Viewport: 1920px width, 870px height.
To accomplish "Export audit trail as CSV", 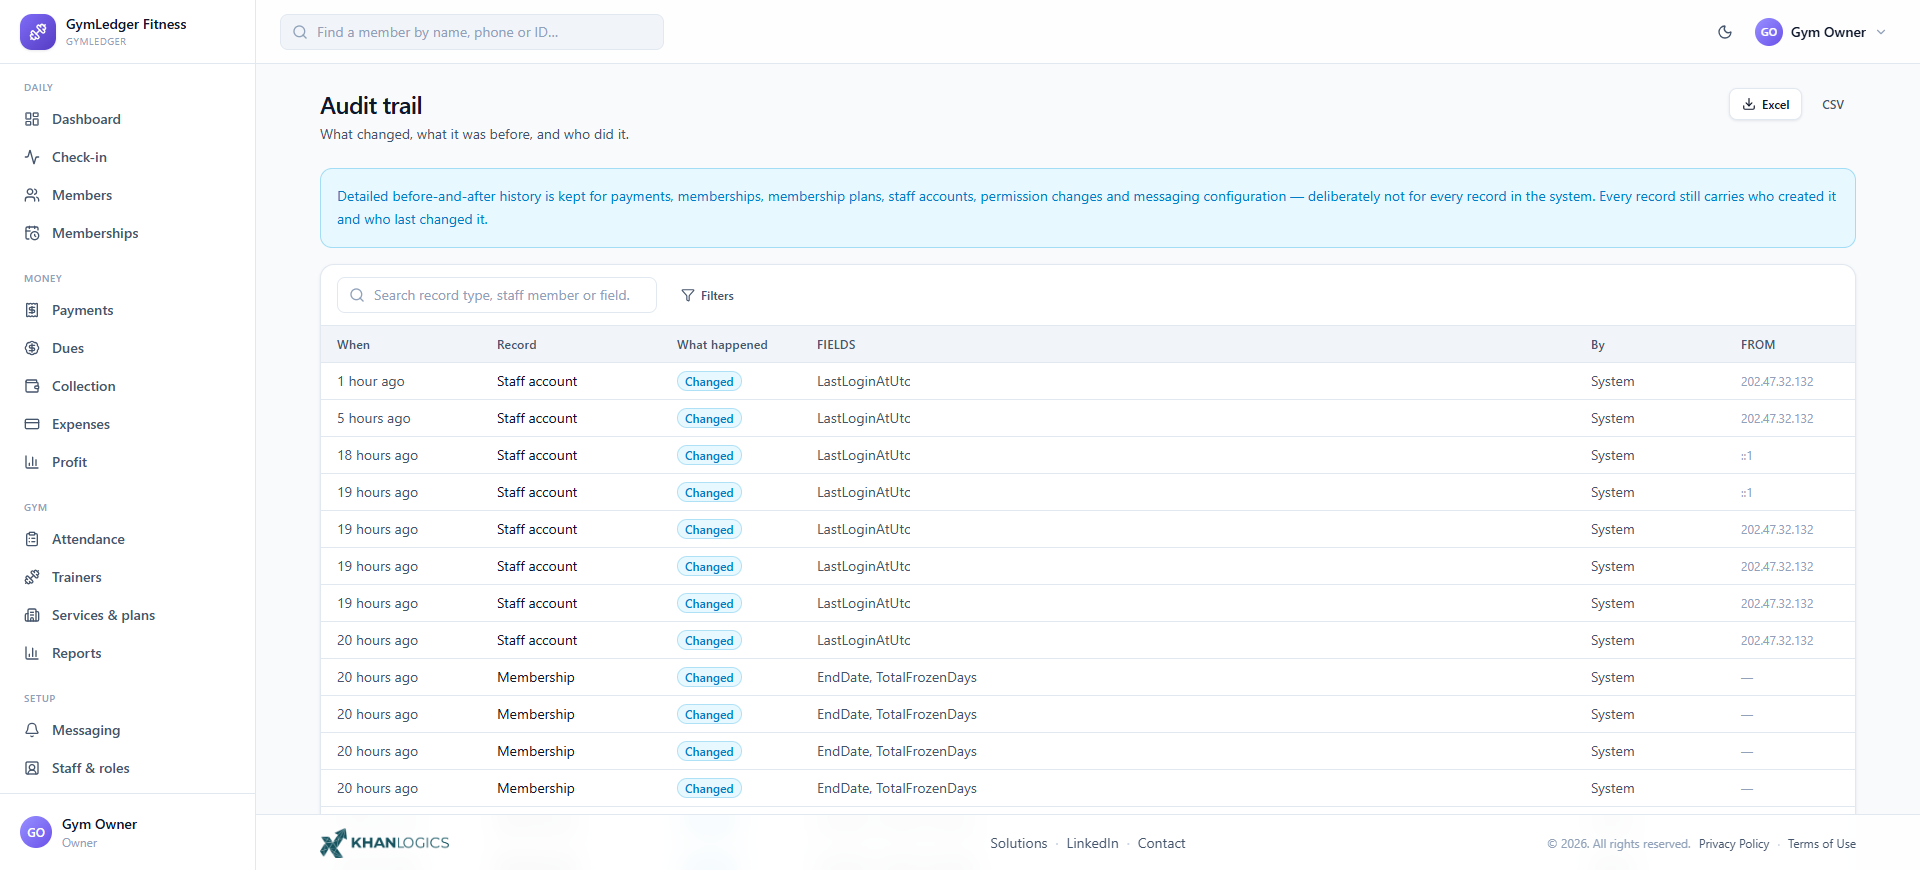I will coord(1833,104).
